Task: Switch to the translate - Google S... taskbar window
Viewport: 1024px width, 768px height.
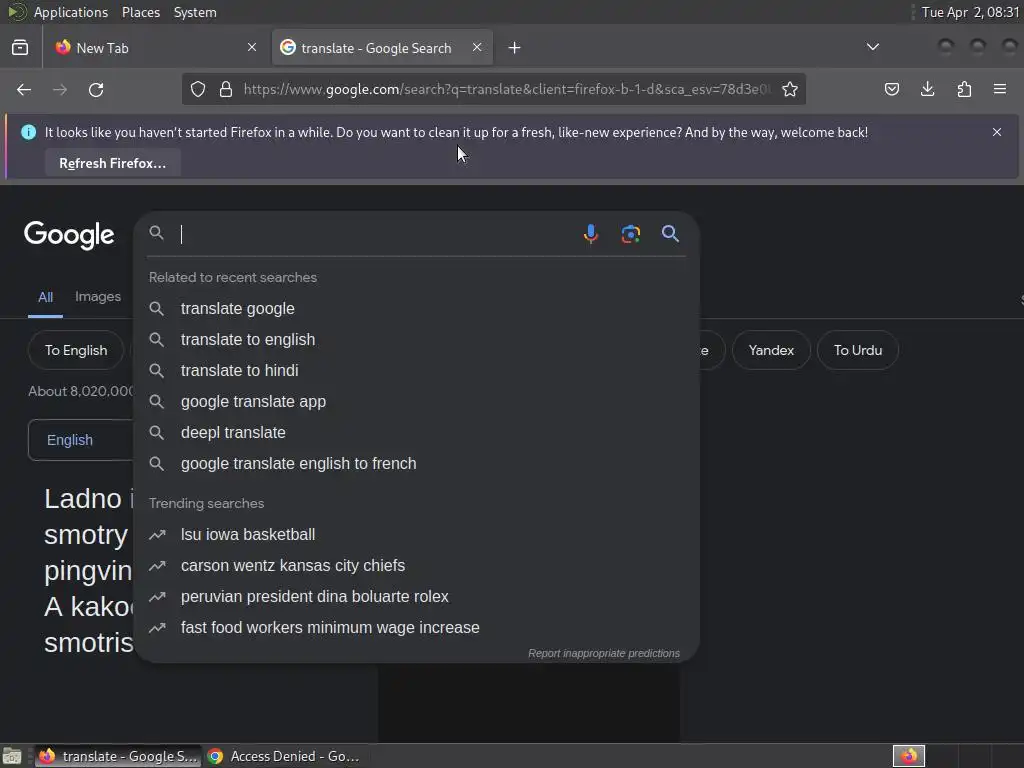Action: (x=118, y=756)
